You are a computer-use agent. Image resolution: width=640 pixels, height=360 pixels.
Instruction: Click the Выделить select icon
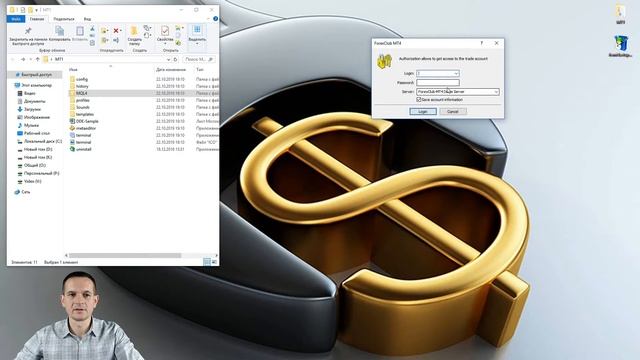(x=197, y=29)
